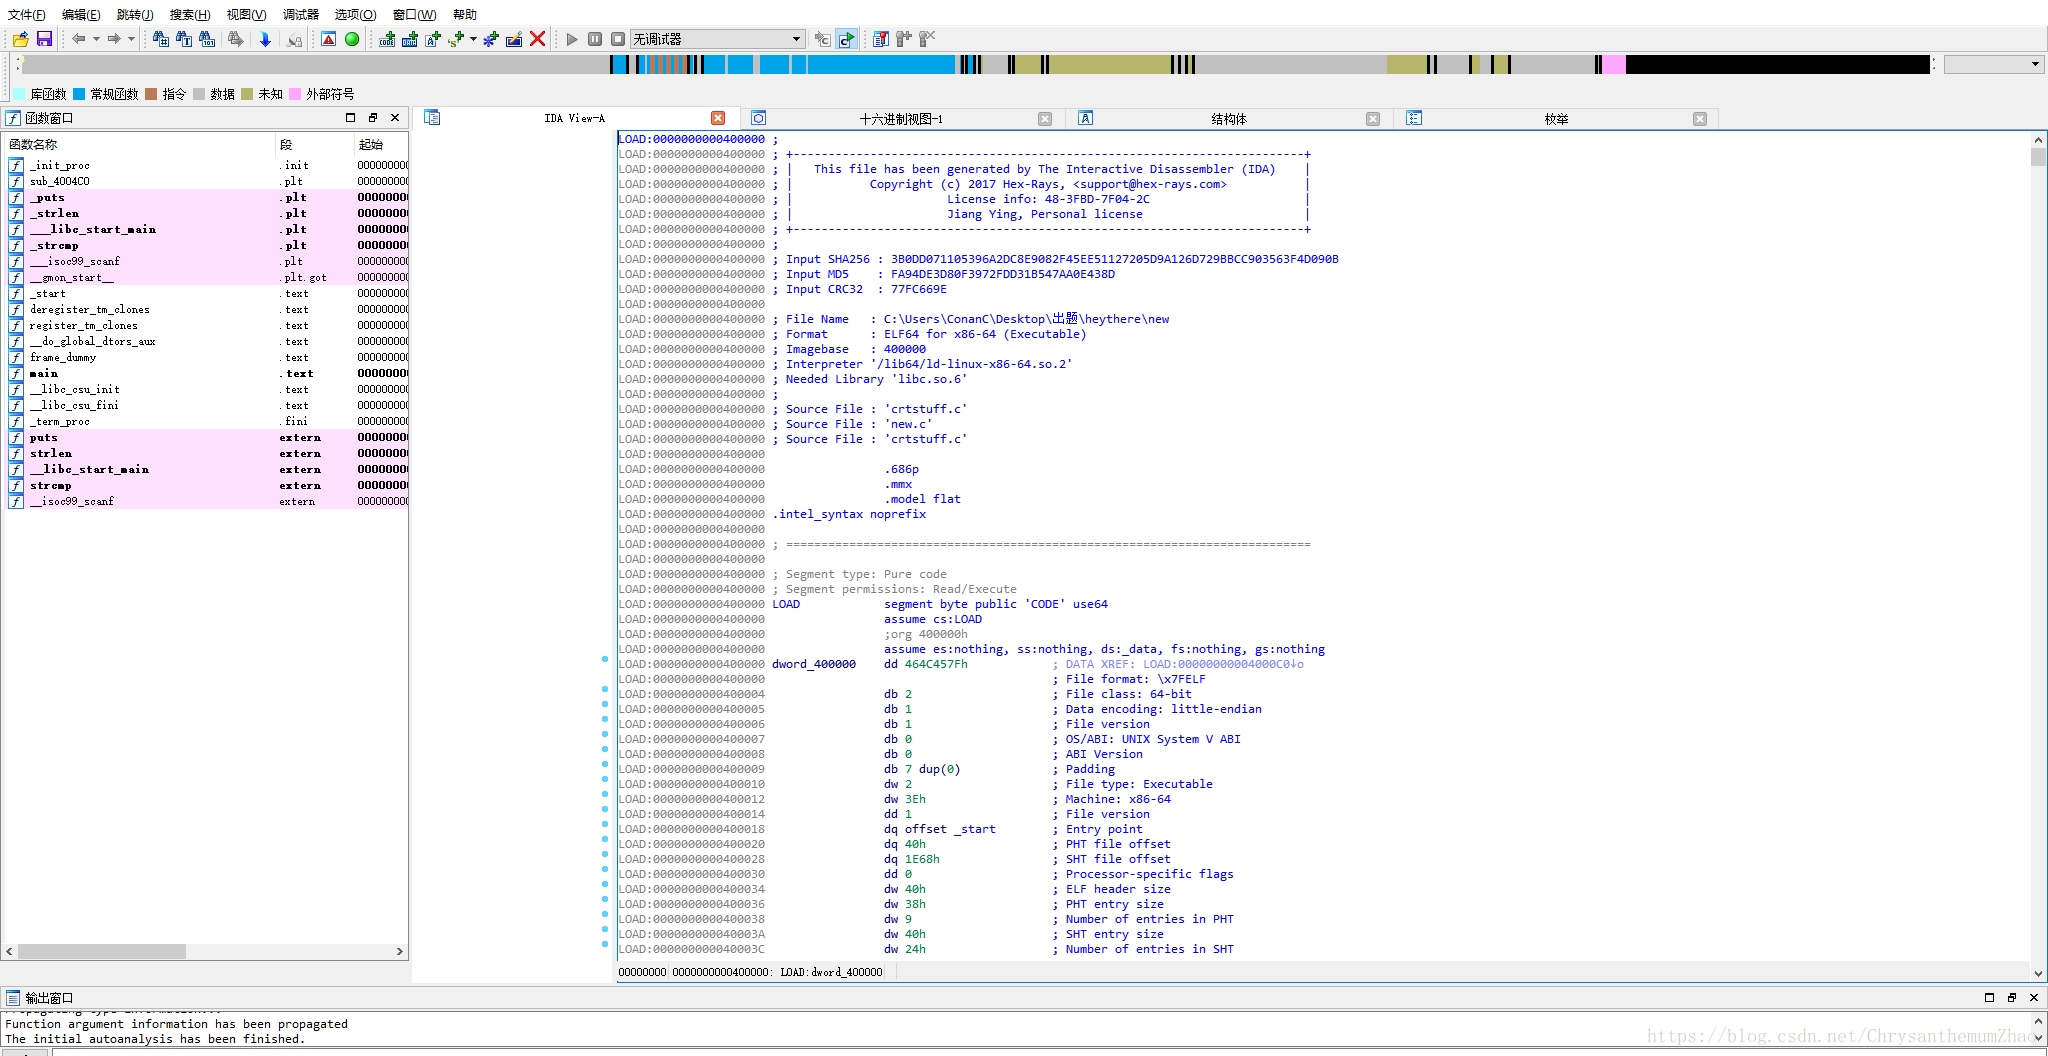Click the text search binoculars icon
2048x1056 pixels.
184,39
